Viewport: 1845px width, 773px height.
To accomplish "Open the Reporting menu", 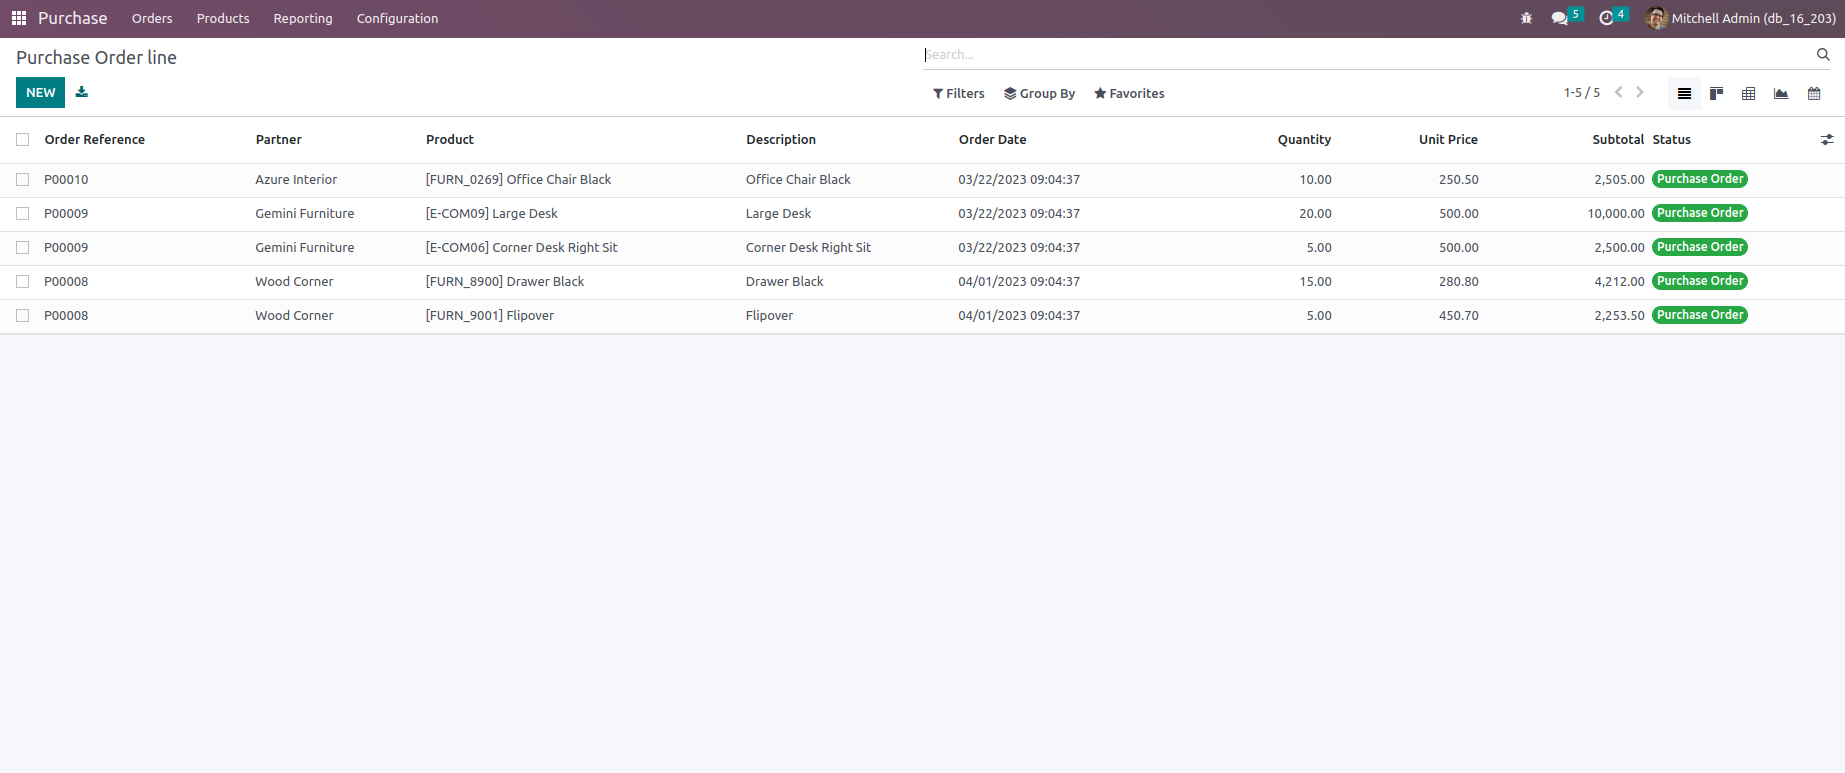I will point(303,18).
